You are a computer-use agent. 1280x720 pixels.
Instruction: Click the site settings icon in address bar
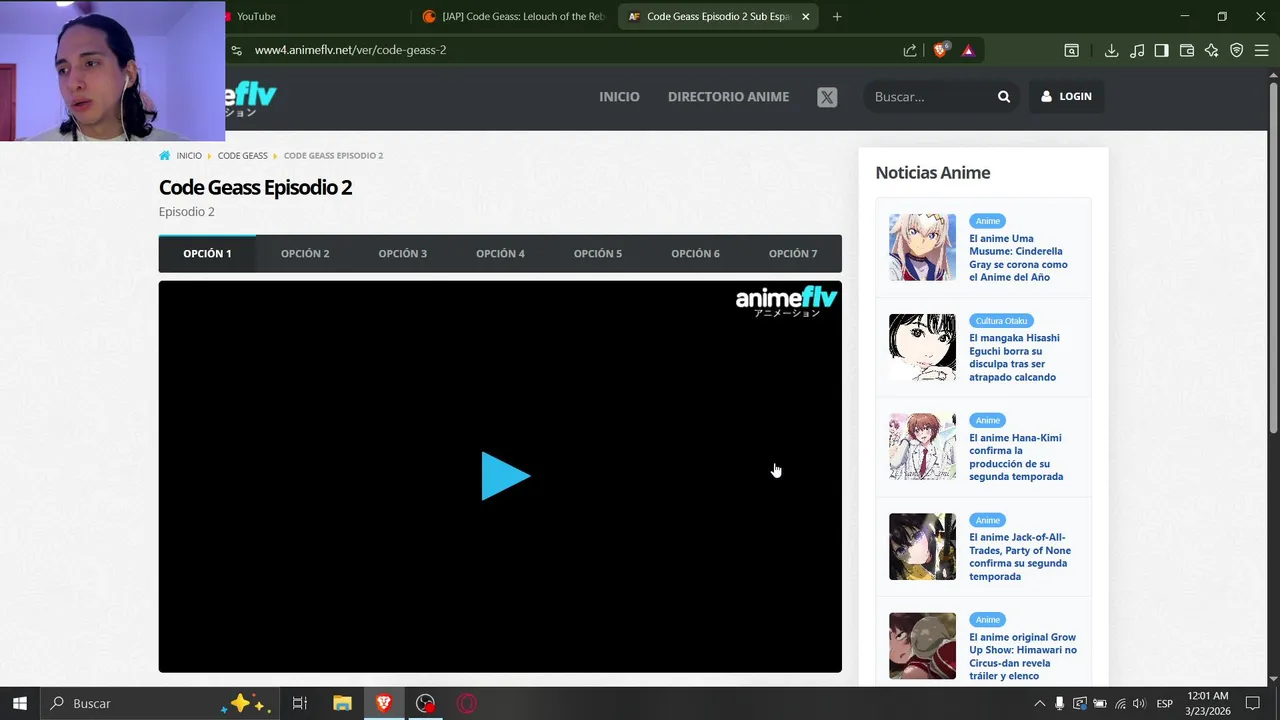click(x=236, y=50)
